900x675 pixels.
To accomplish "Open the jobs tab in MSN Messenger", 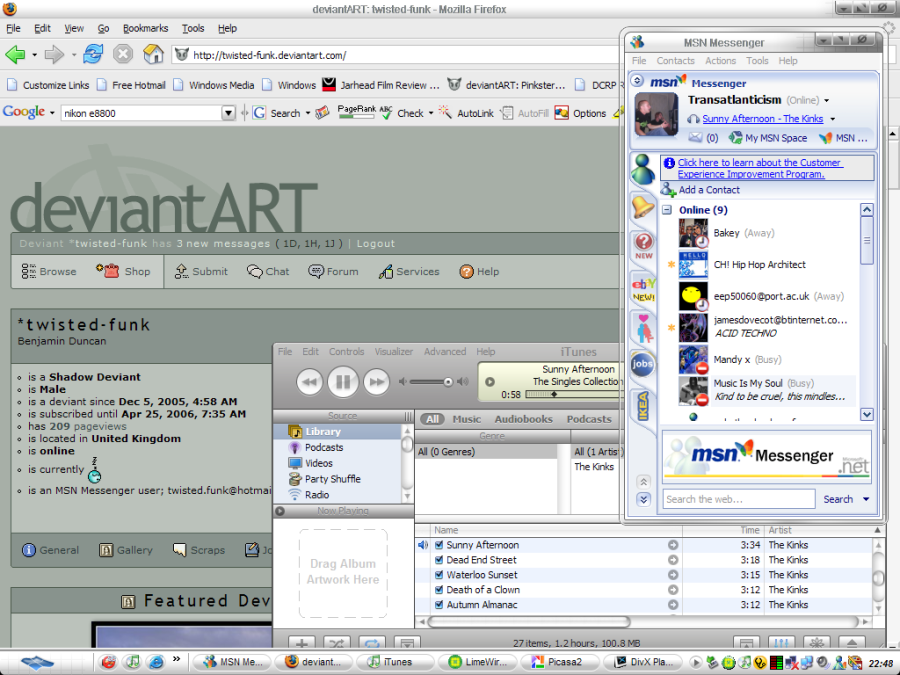I will coord(642,364).
